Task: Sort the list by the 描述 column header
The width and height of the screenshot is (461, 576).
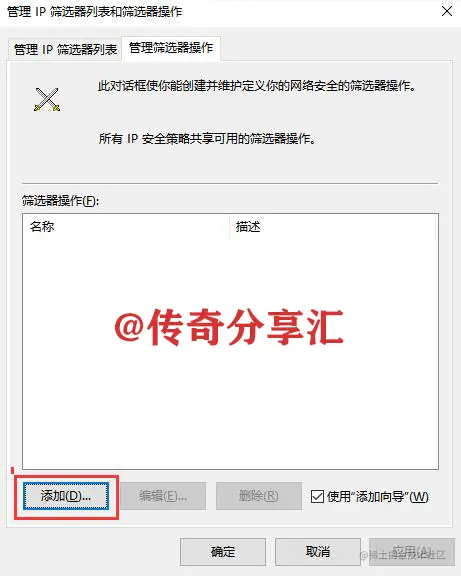Action: (332, 227)
